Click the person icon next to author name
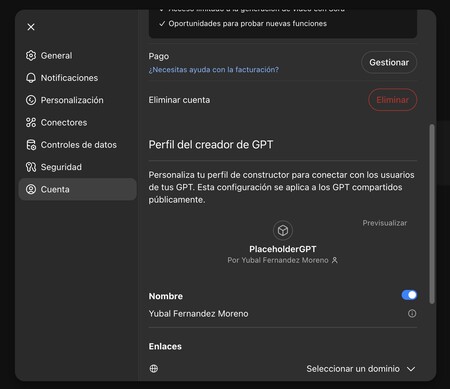This screenshot has height=389, width=450. tap(335, 260)
